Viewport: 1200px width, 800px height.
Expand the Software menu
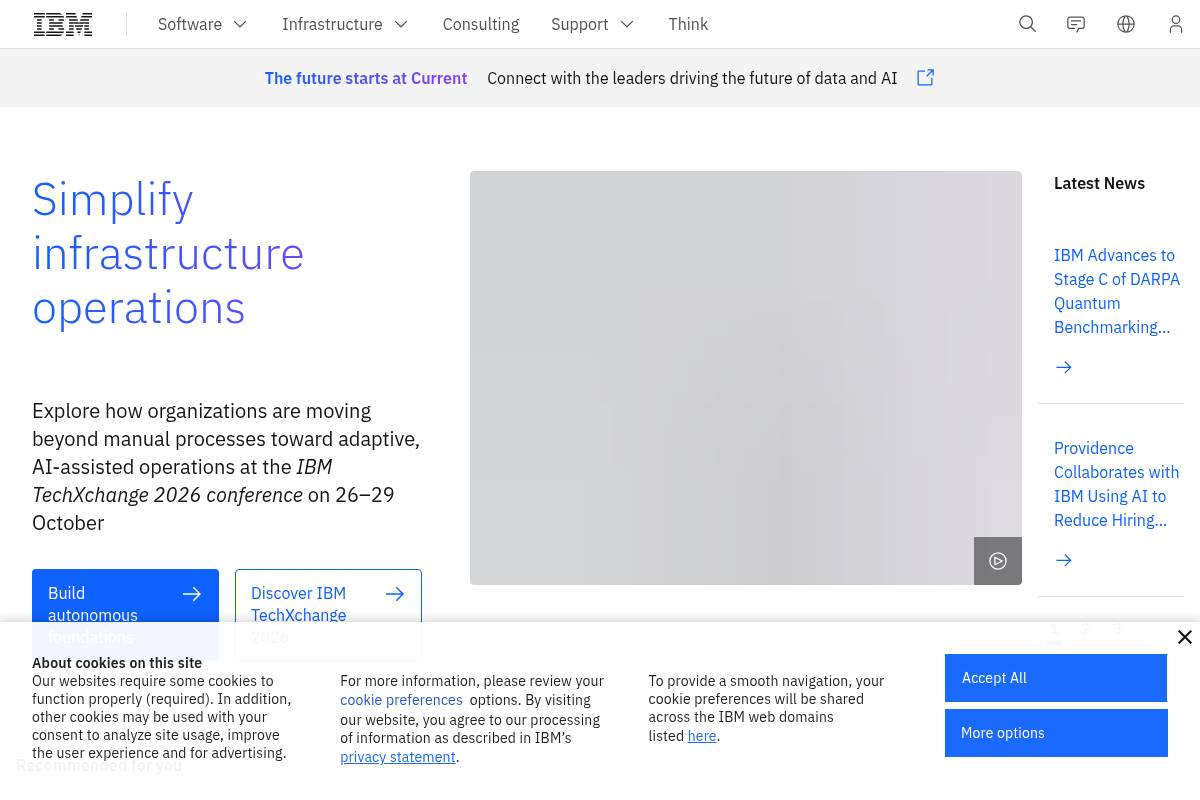[203, 24]
